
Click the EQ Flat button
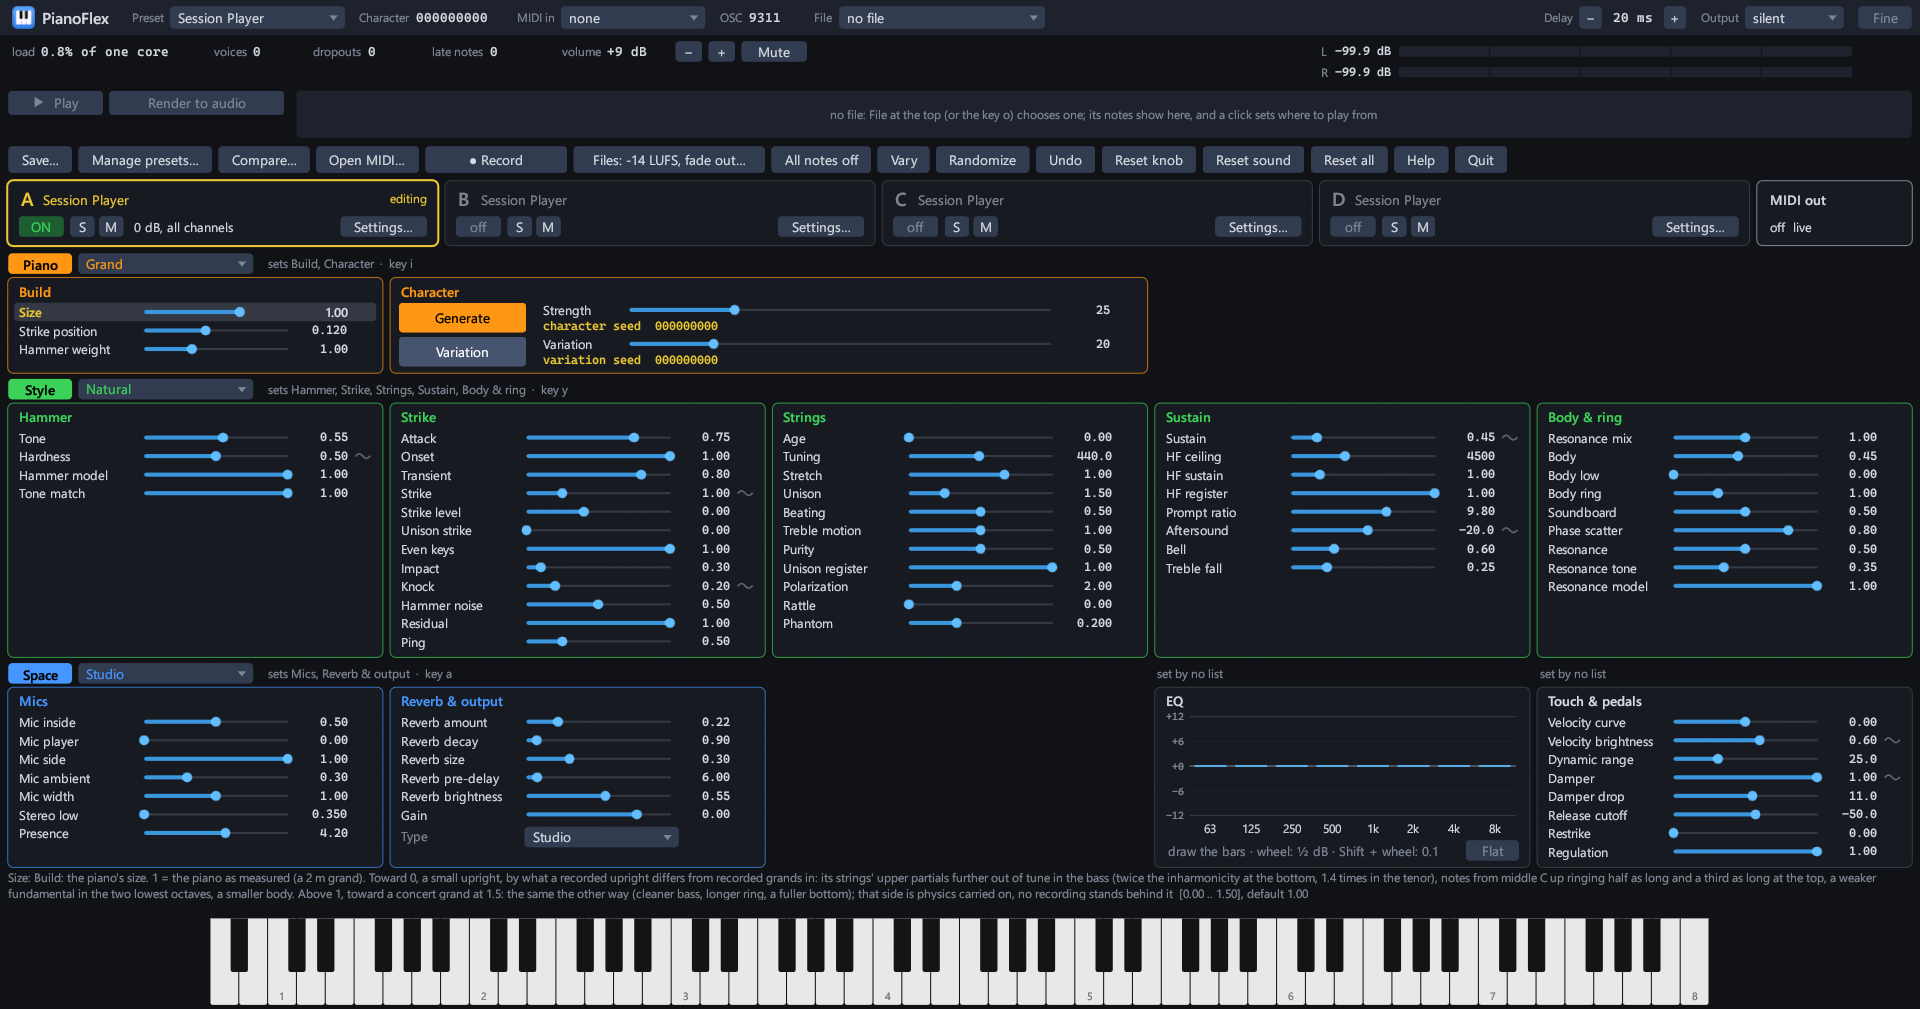click(x=1492, y=851)
